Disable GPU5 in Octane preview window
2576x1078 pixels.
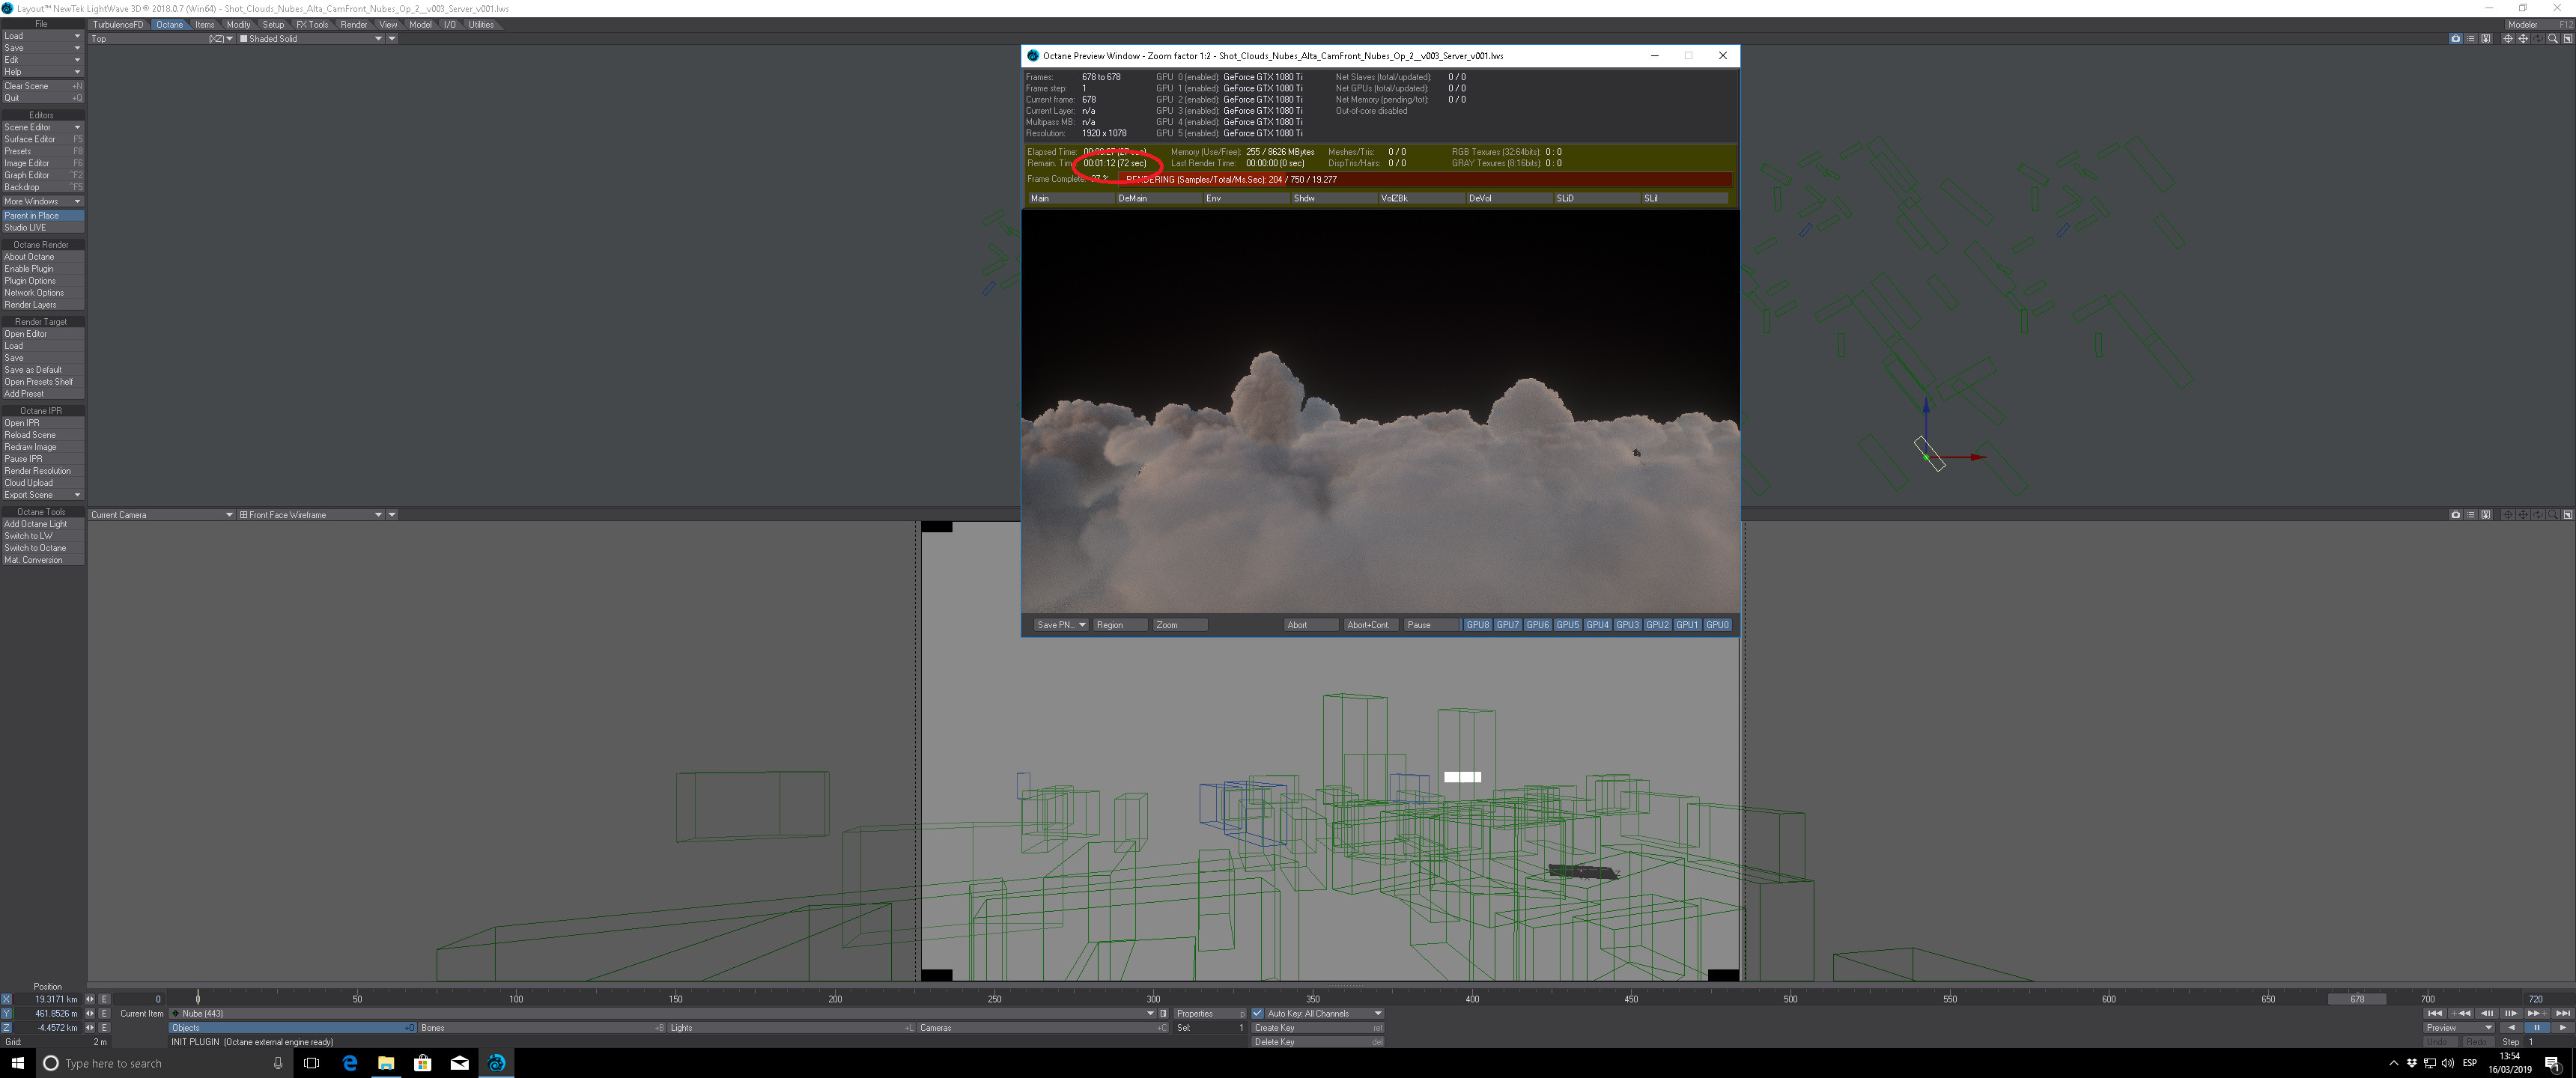[x=1567, y=625]
